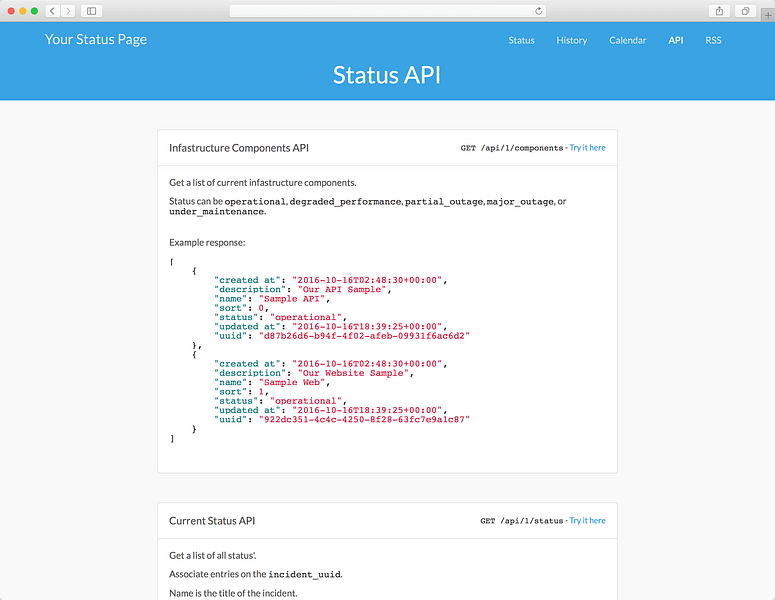Add a new tab with plus button
775x600 pixels.
coord(768,15)
